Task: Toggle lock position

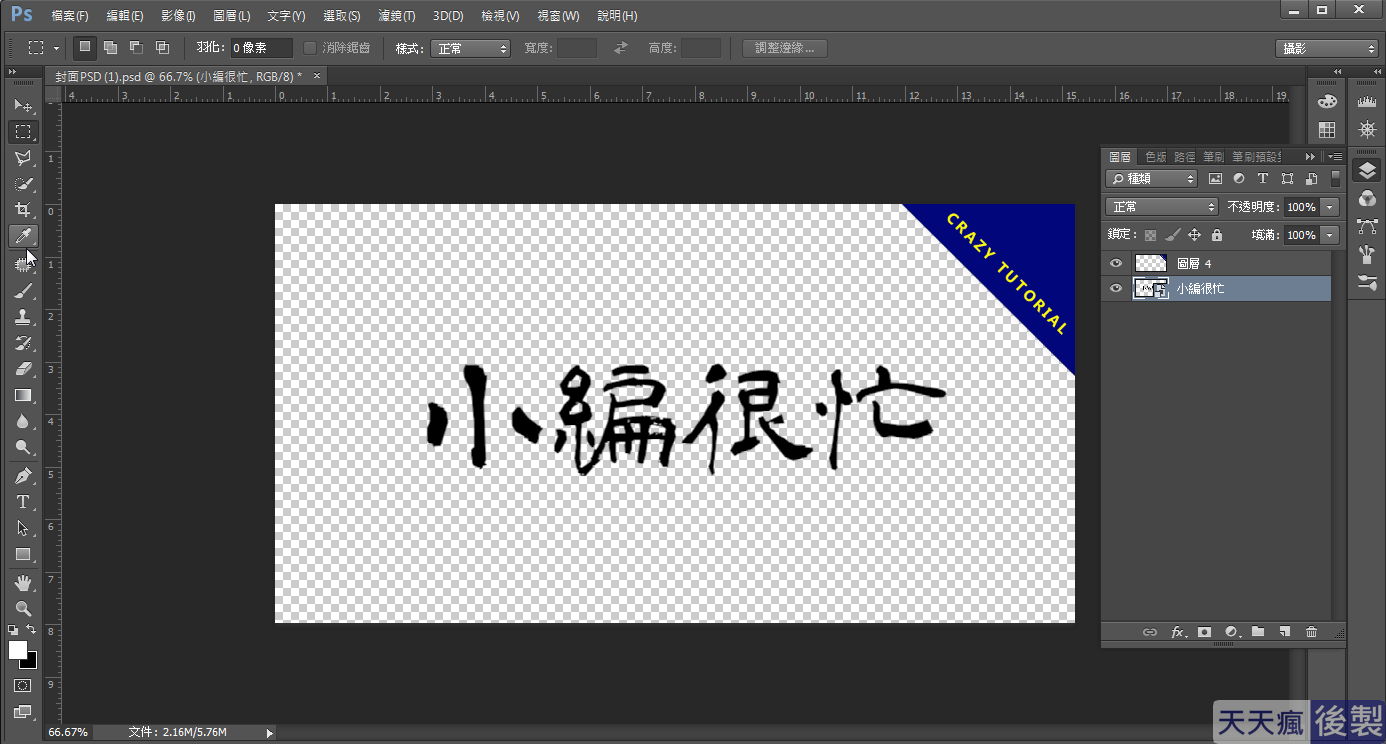Action: 1194,235
